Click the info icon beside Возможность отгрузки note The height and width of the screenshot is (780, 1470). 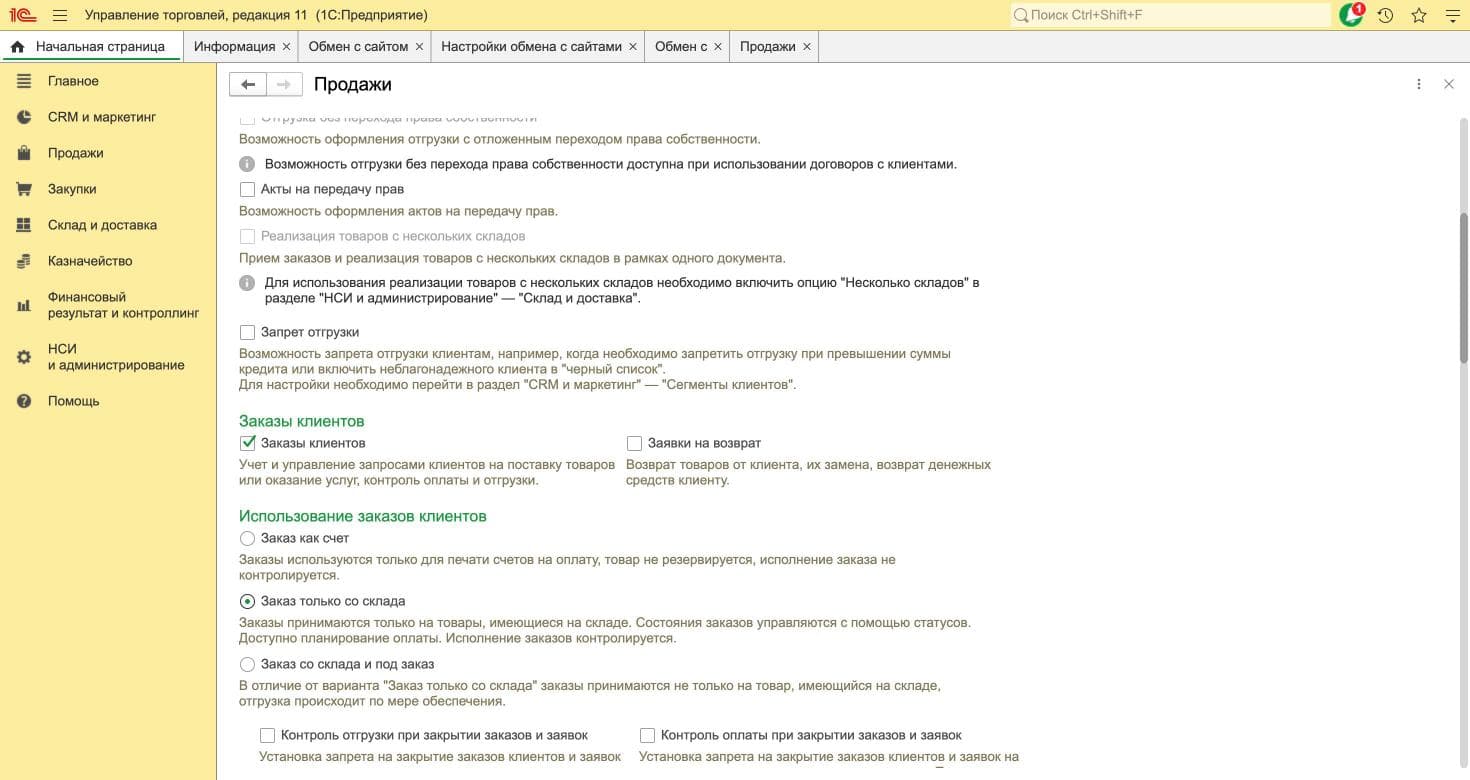[x=247, y=164]
